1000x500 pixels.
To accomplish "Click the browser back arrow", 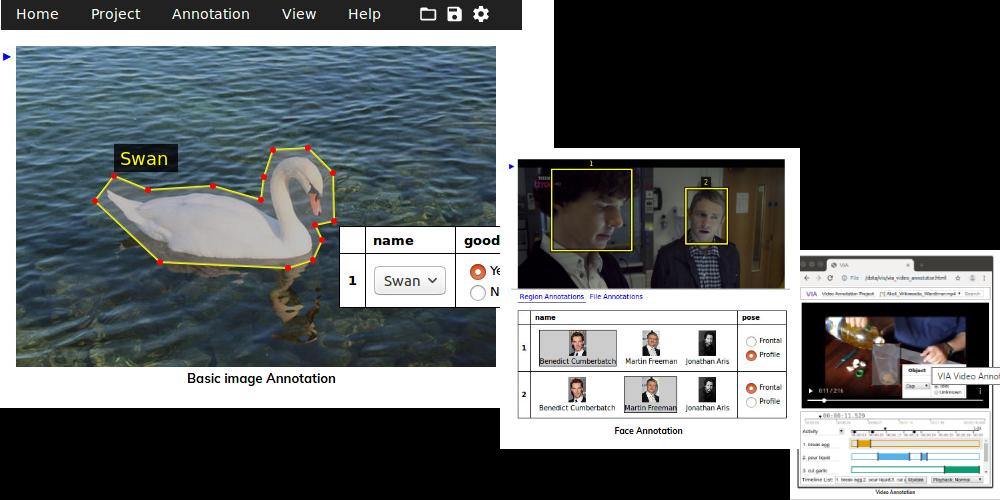I will click(807, 277).
